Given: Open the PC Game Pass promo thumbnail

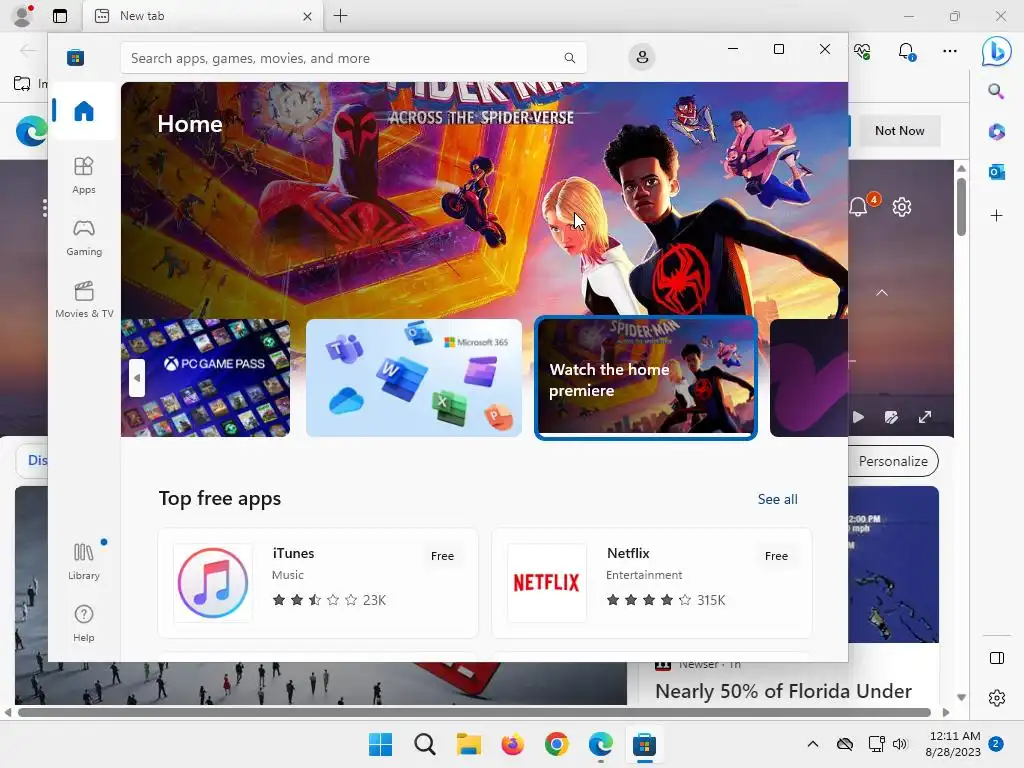Looking at the screenshot, I should click(x=206, y=377).
